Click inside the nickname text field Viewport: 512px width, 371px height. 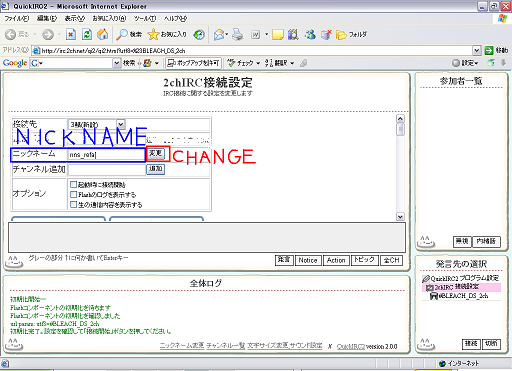106,155
